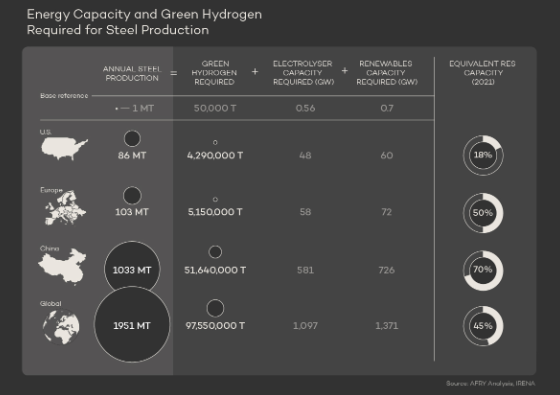Click the 1 MT base value
Screen dimensions: 560x395
(143, 108)
